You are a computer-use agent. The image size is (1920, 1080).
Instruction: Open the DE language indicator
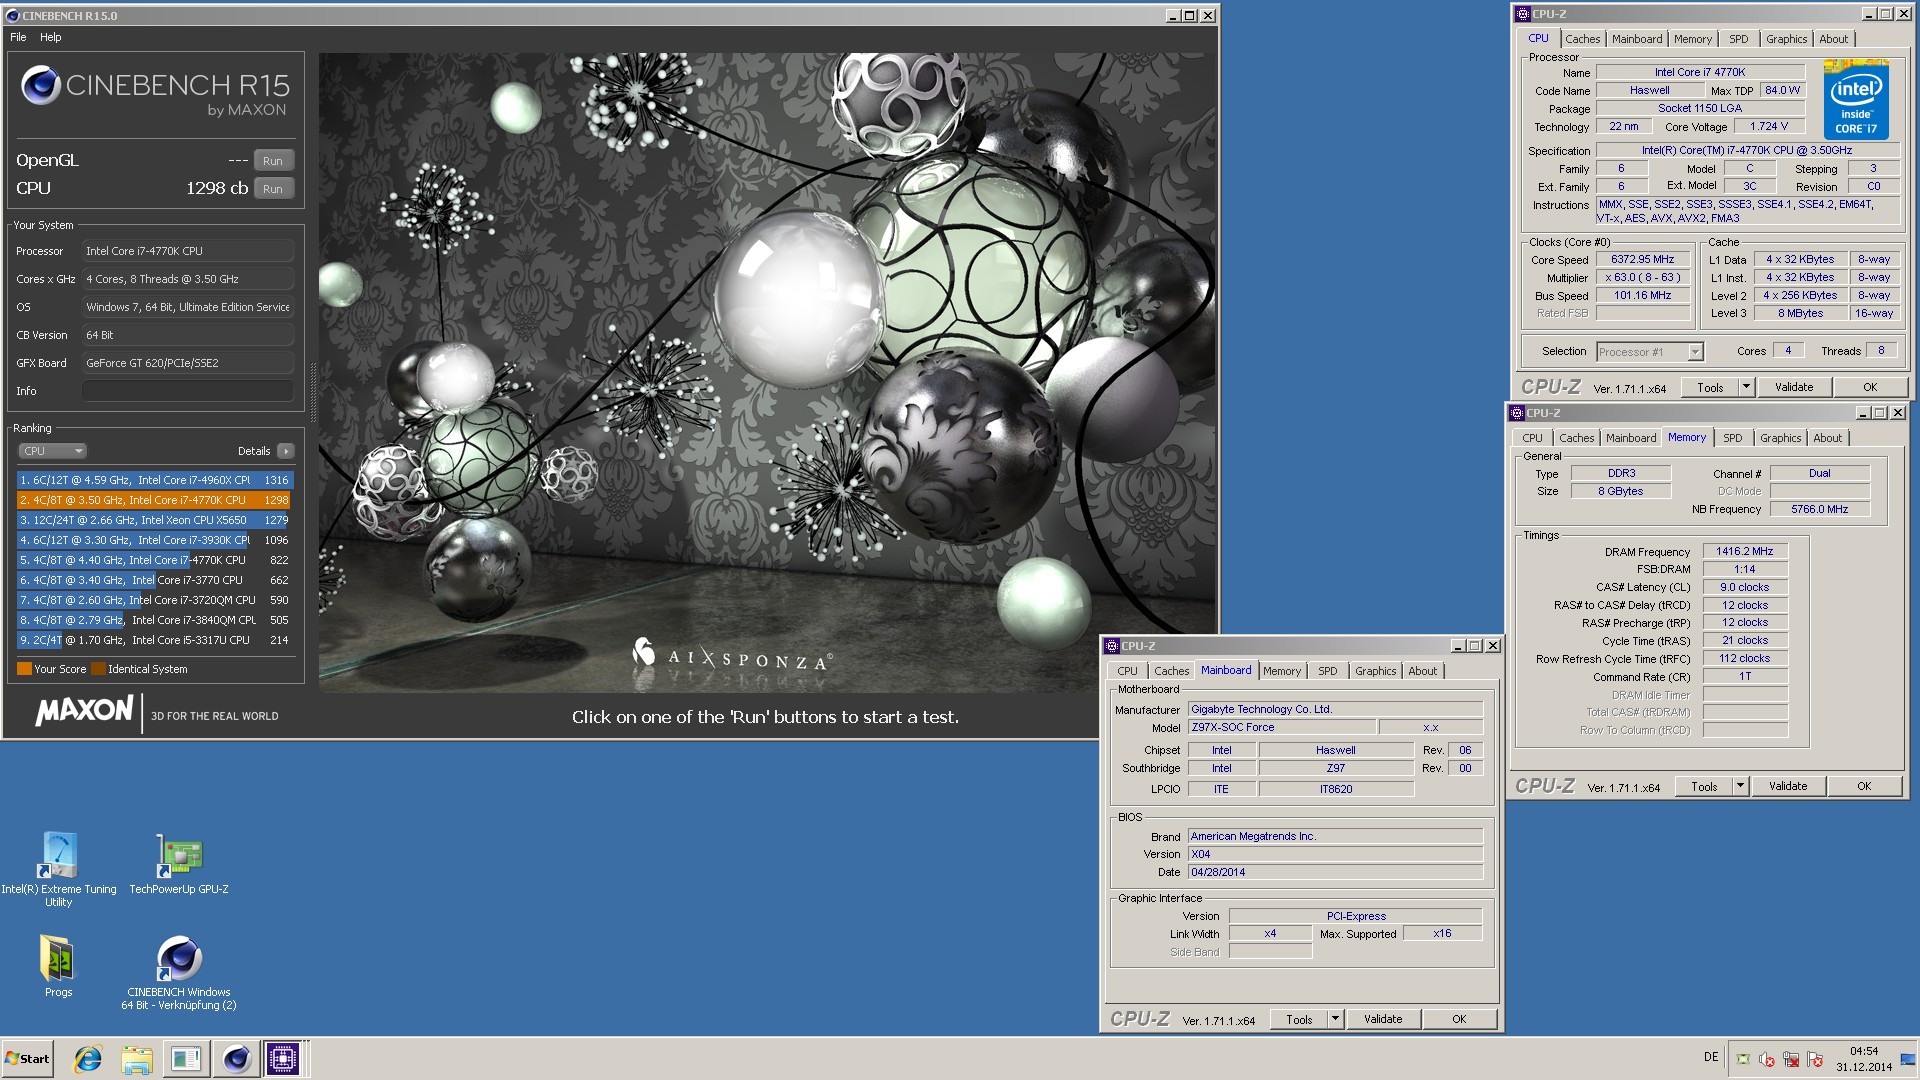coord(1711,1057)
